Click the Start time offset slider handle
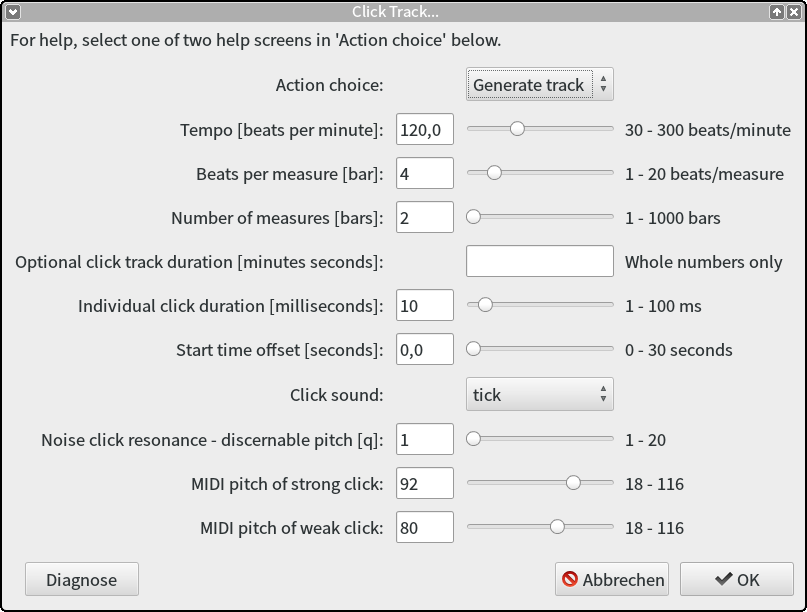This screenshot has height=612, width=807. tap(473, 349)
